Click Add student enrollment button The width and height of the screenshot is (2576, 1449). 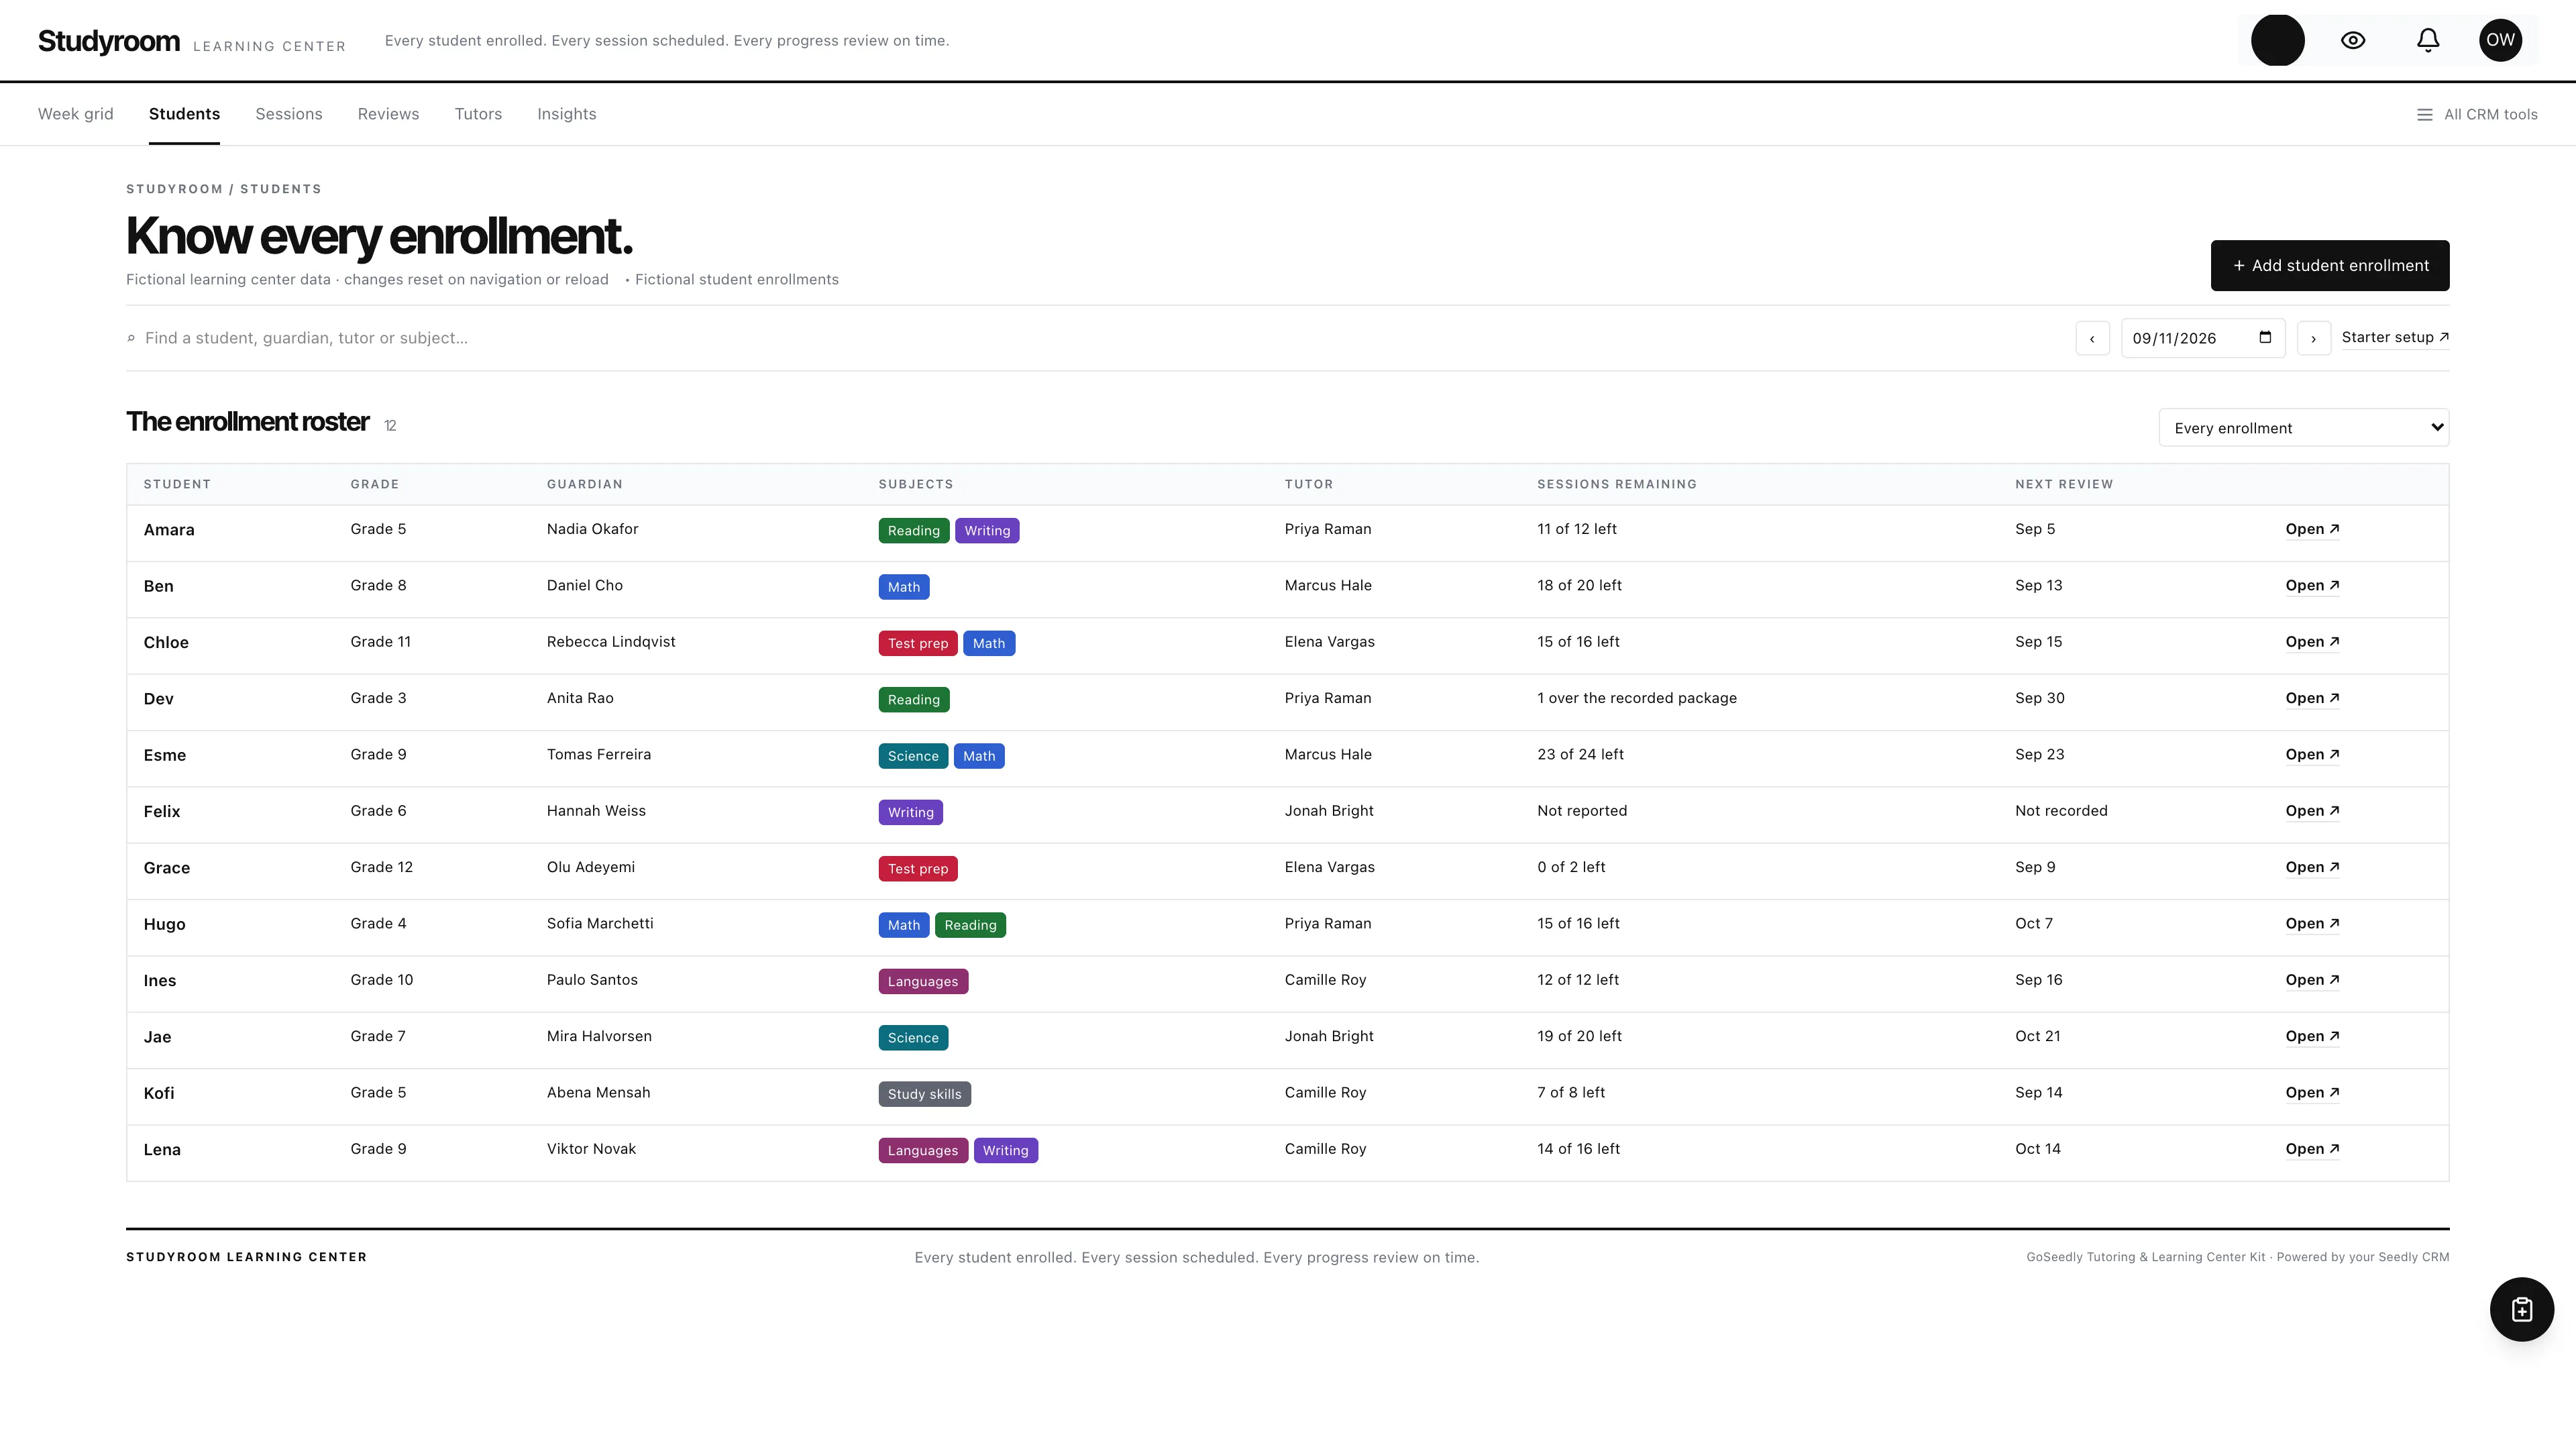coord(2329,266)
